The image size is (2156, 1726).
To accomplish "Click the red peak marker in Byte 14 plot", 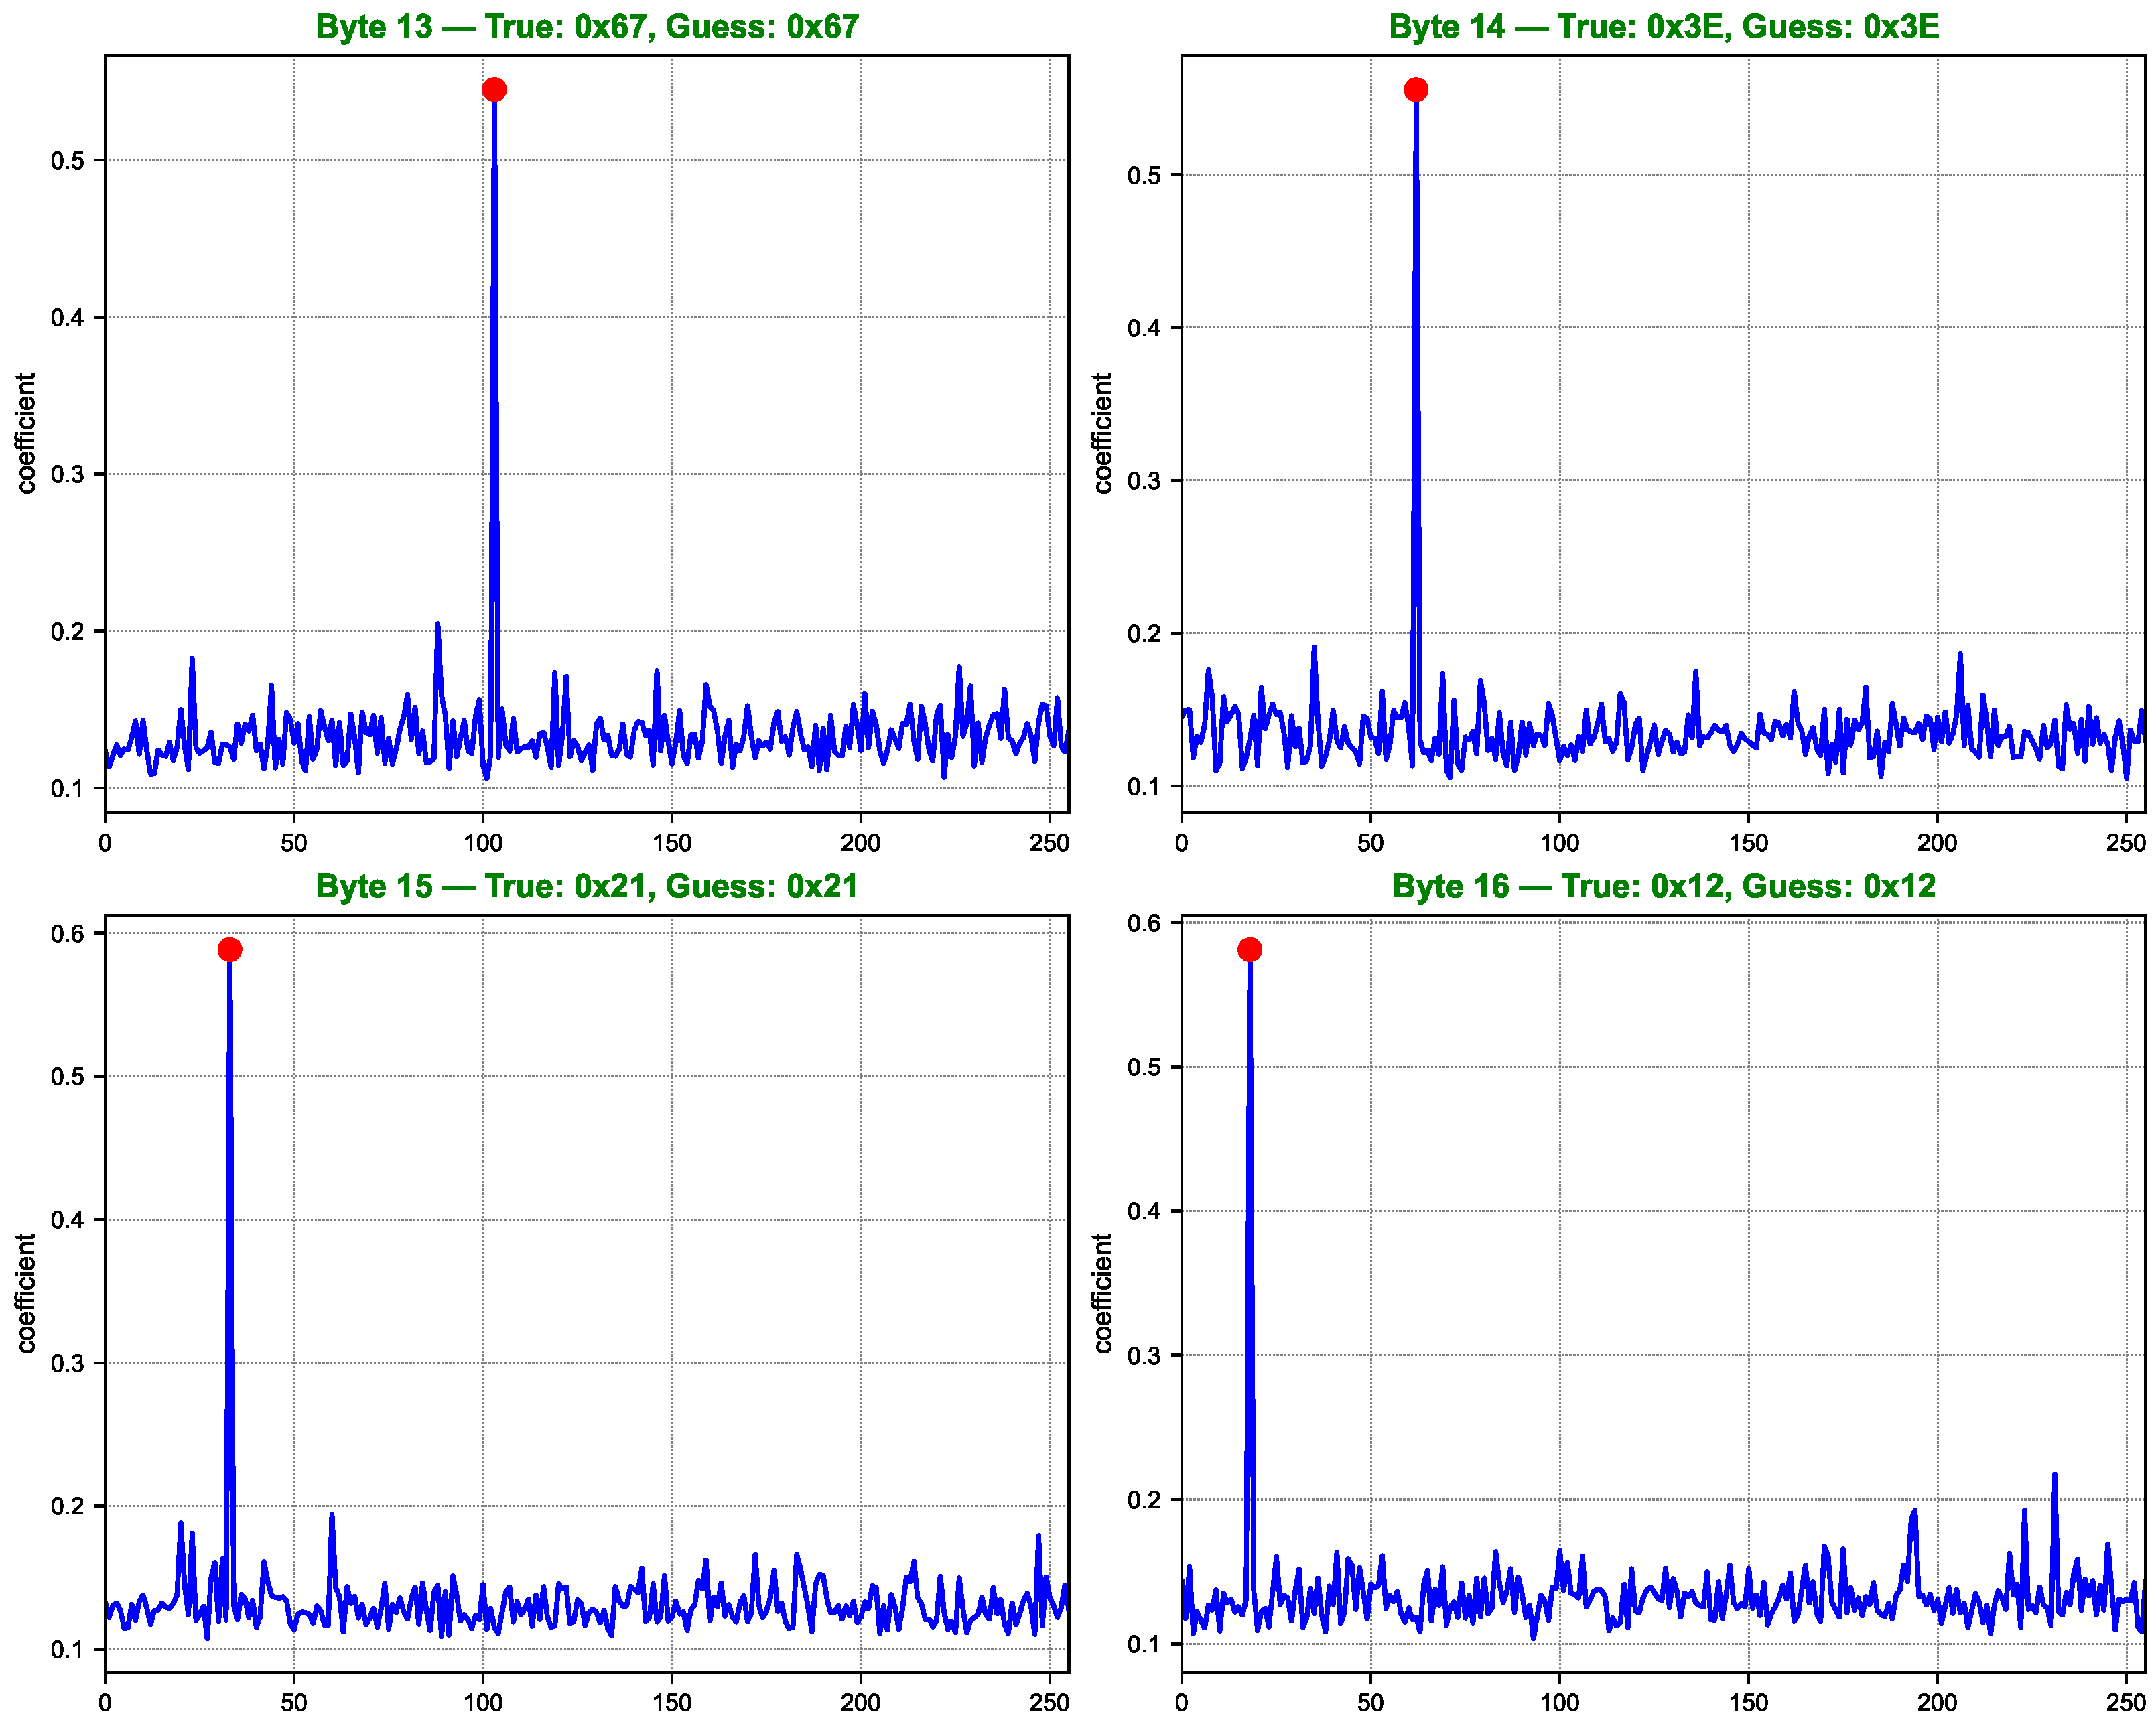I will click(x=1416, y=90).
